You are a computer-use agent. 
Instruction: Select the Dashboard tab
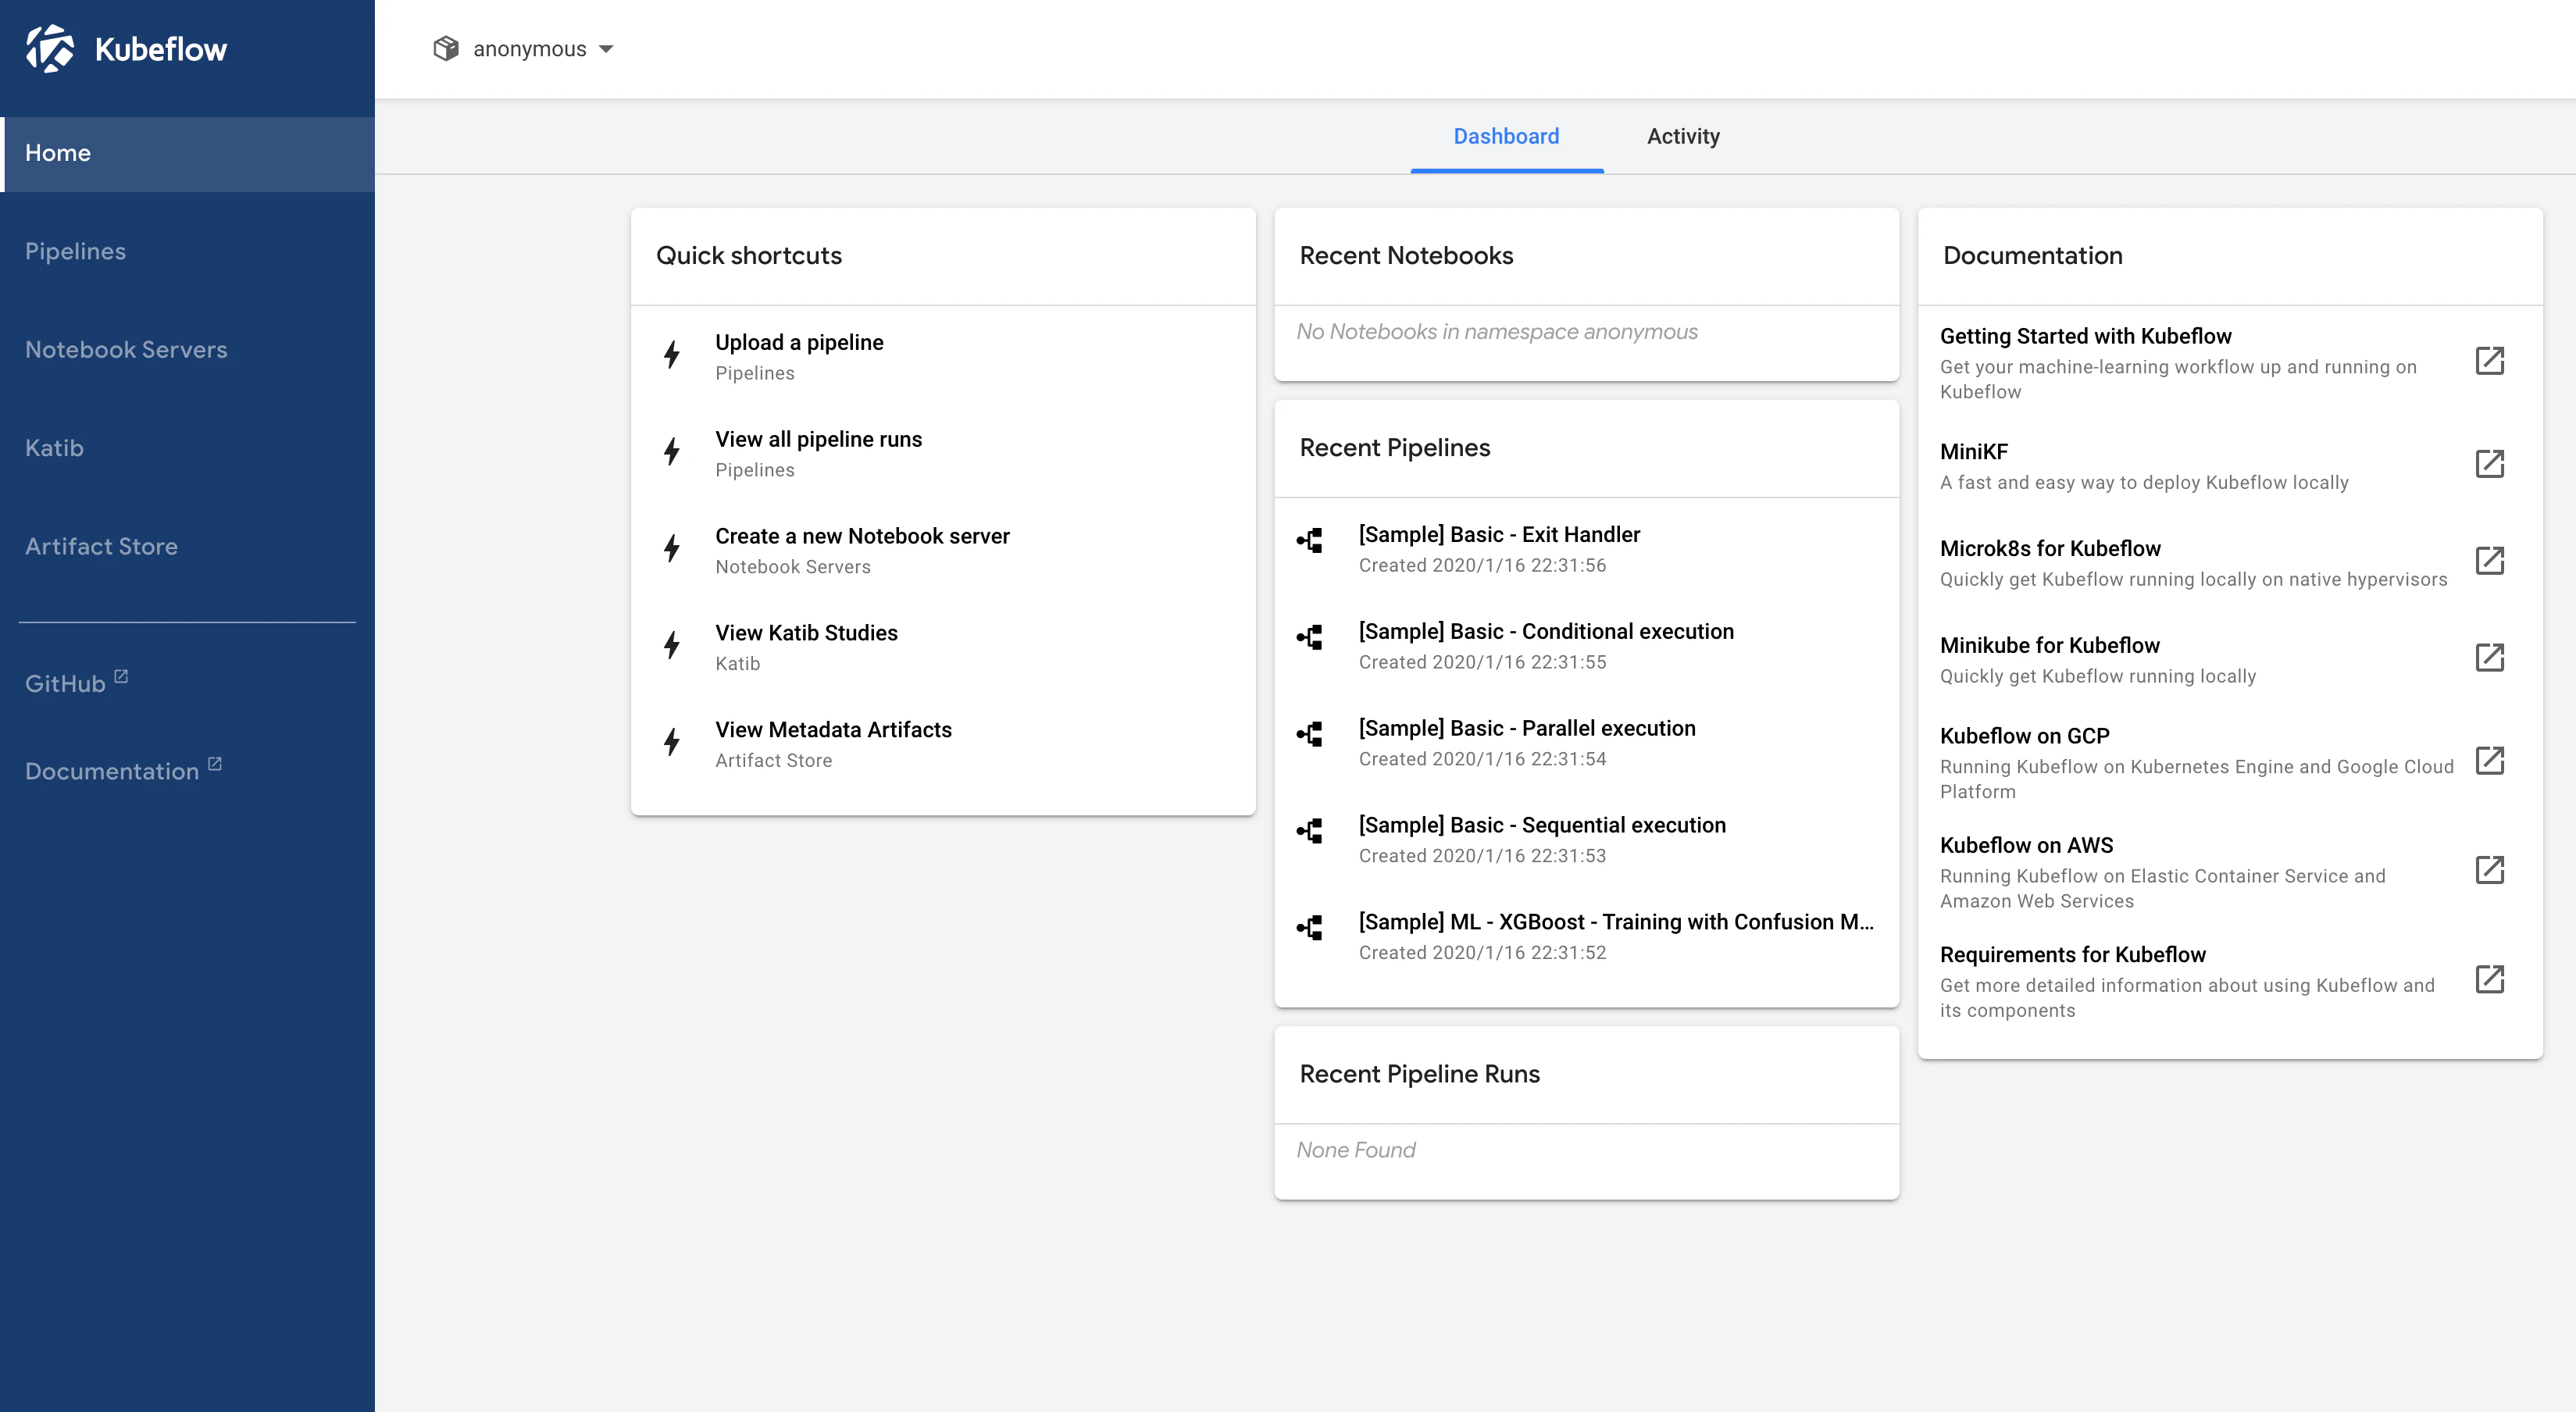click(1506, 136)
